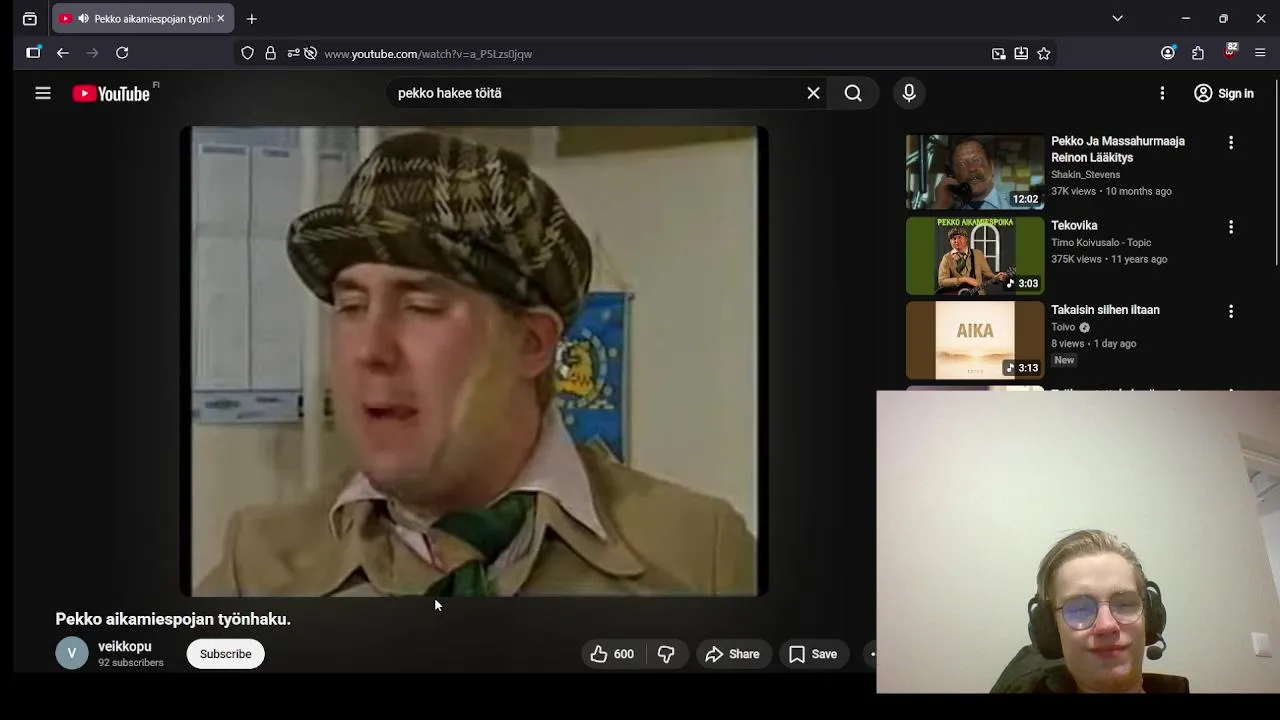Open options for Takaisin siihen iltaan video
The width and height of the screenshot is (1280, 720).
(1231, 311)
